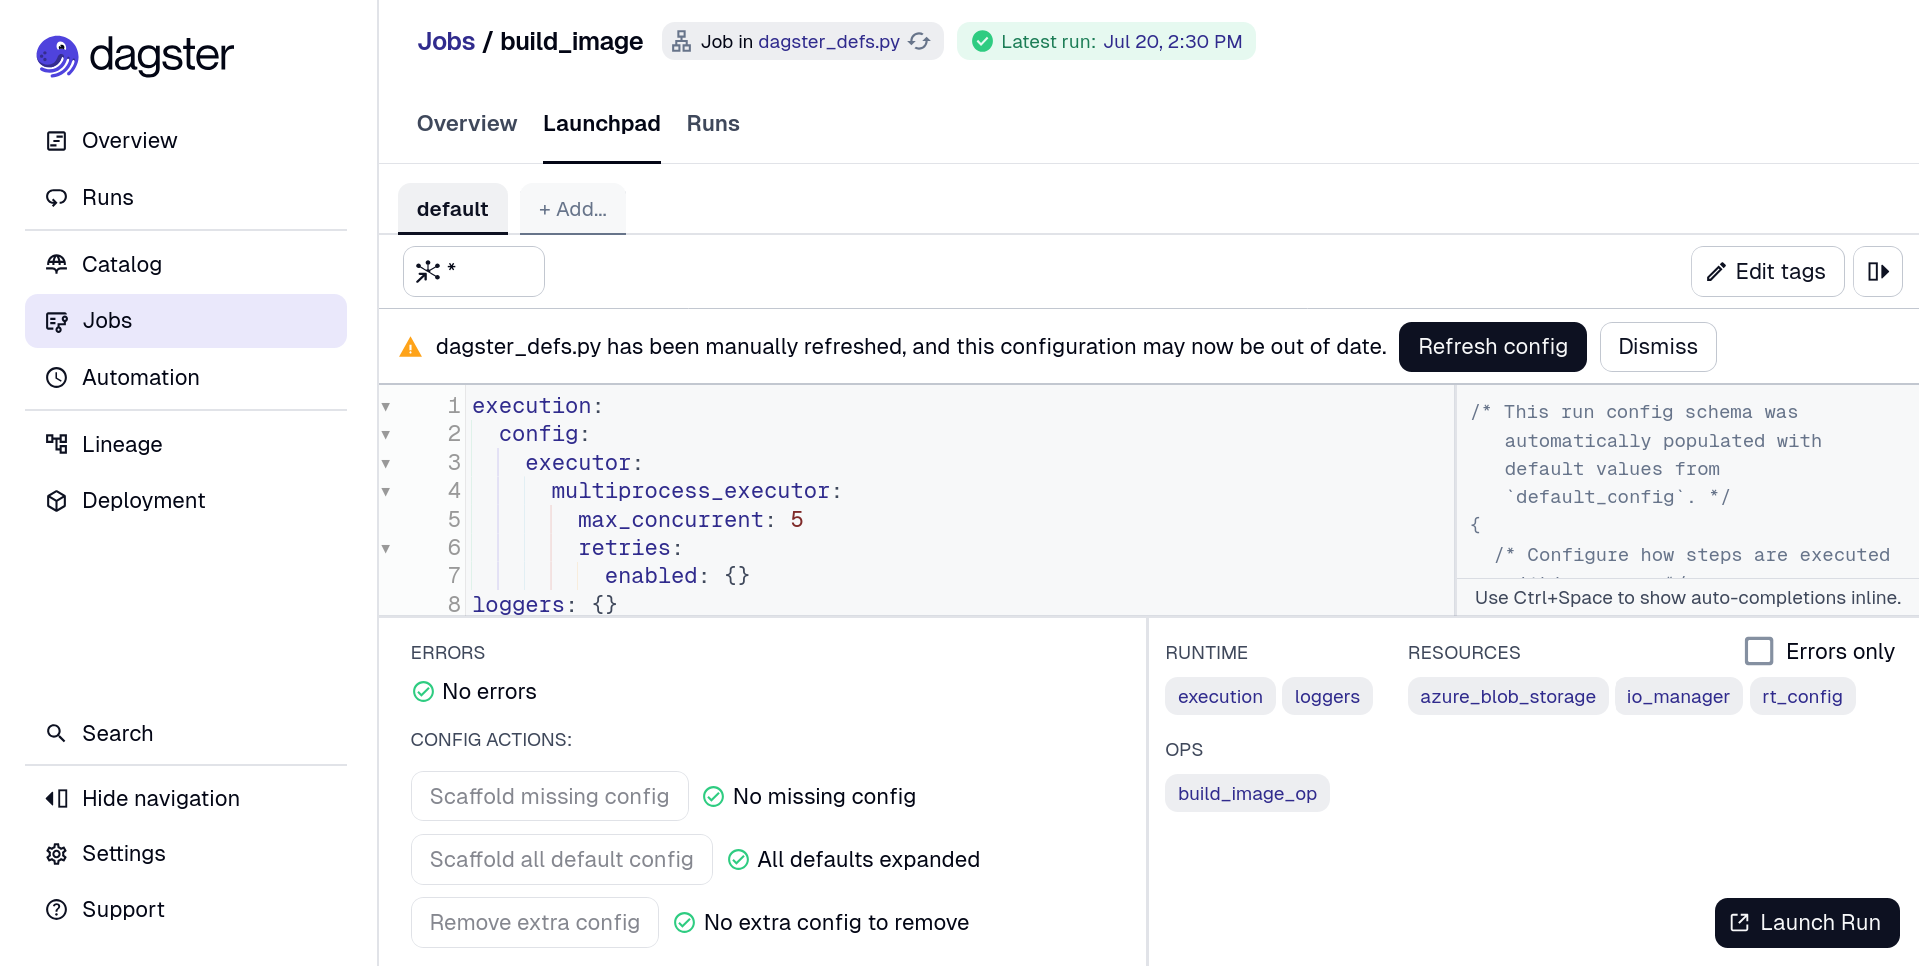
Task: Click Remove extra config button
Action: pyautogui.click(x=535, y=922)
